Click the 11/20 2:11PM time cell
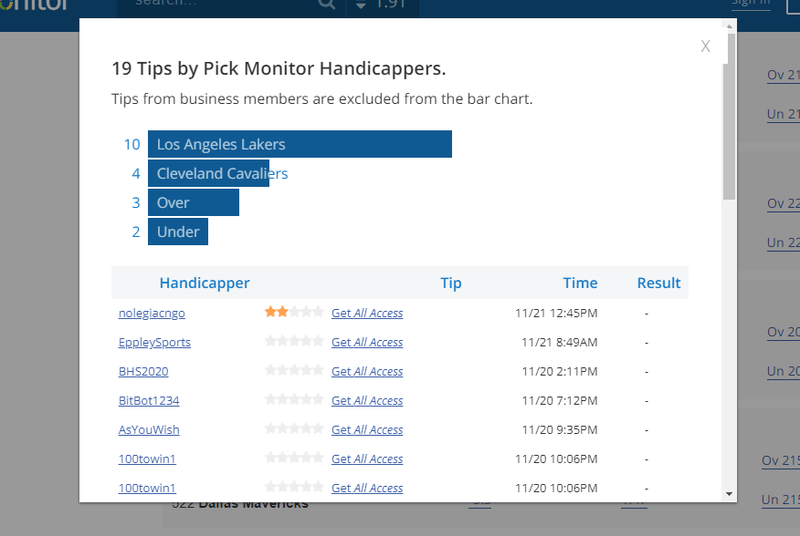 coord(560,371)
